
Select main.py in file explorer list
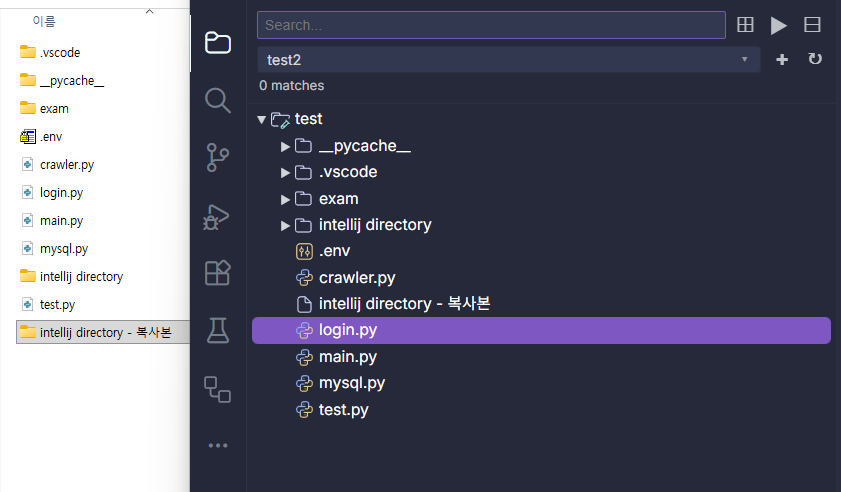(x=62, y=221)
